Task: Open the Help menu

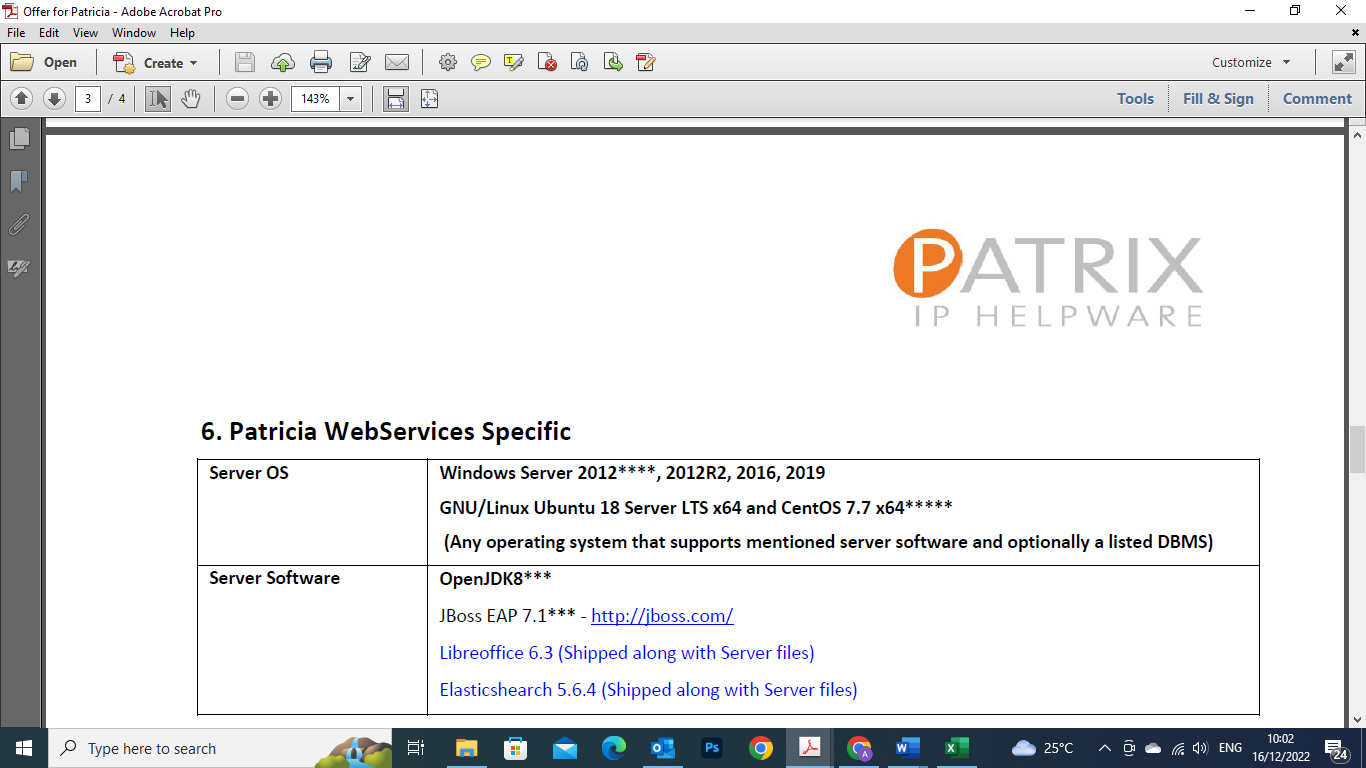Action: tap(182, 33)
